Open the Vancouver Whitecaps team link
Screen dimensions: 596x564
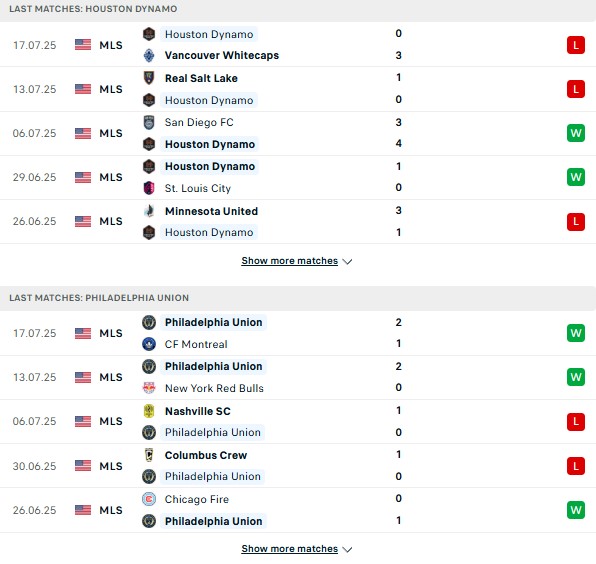(x=222, y=55)
